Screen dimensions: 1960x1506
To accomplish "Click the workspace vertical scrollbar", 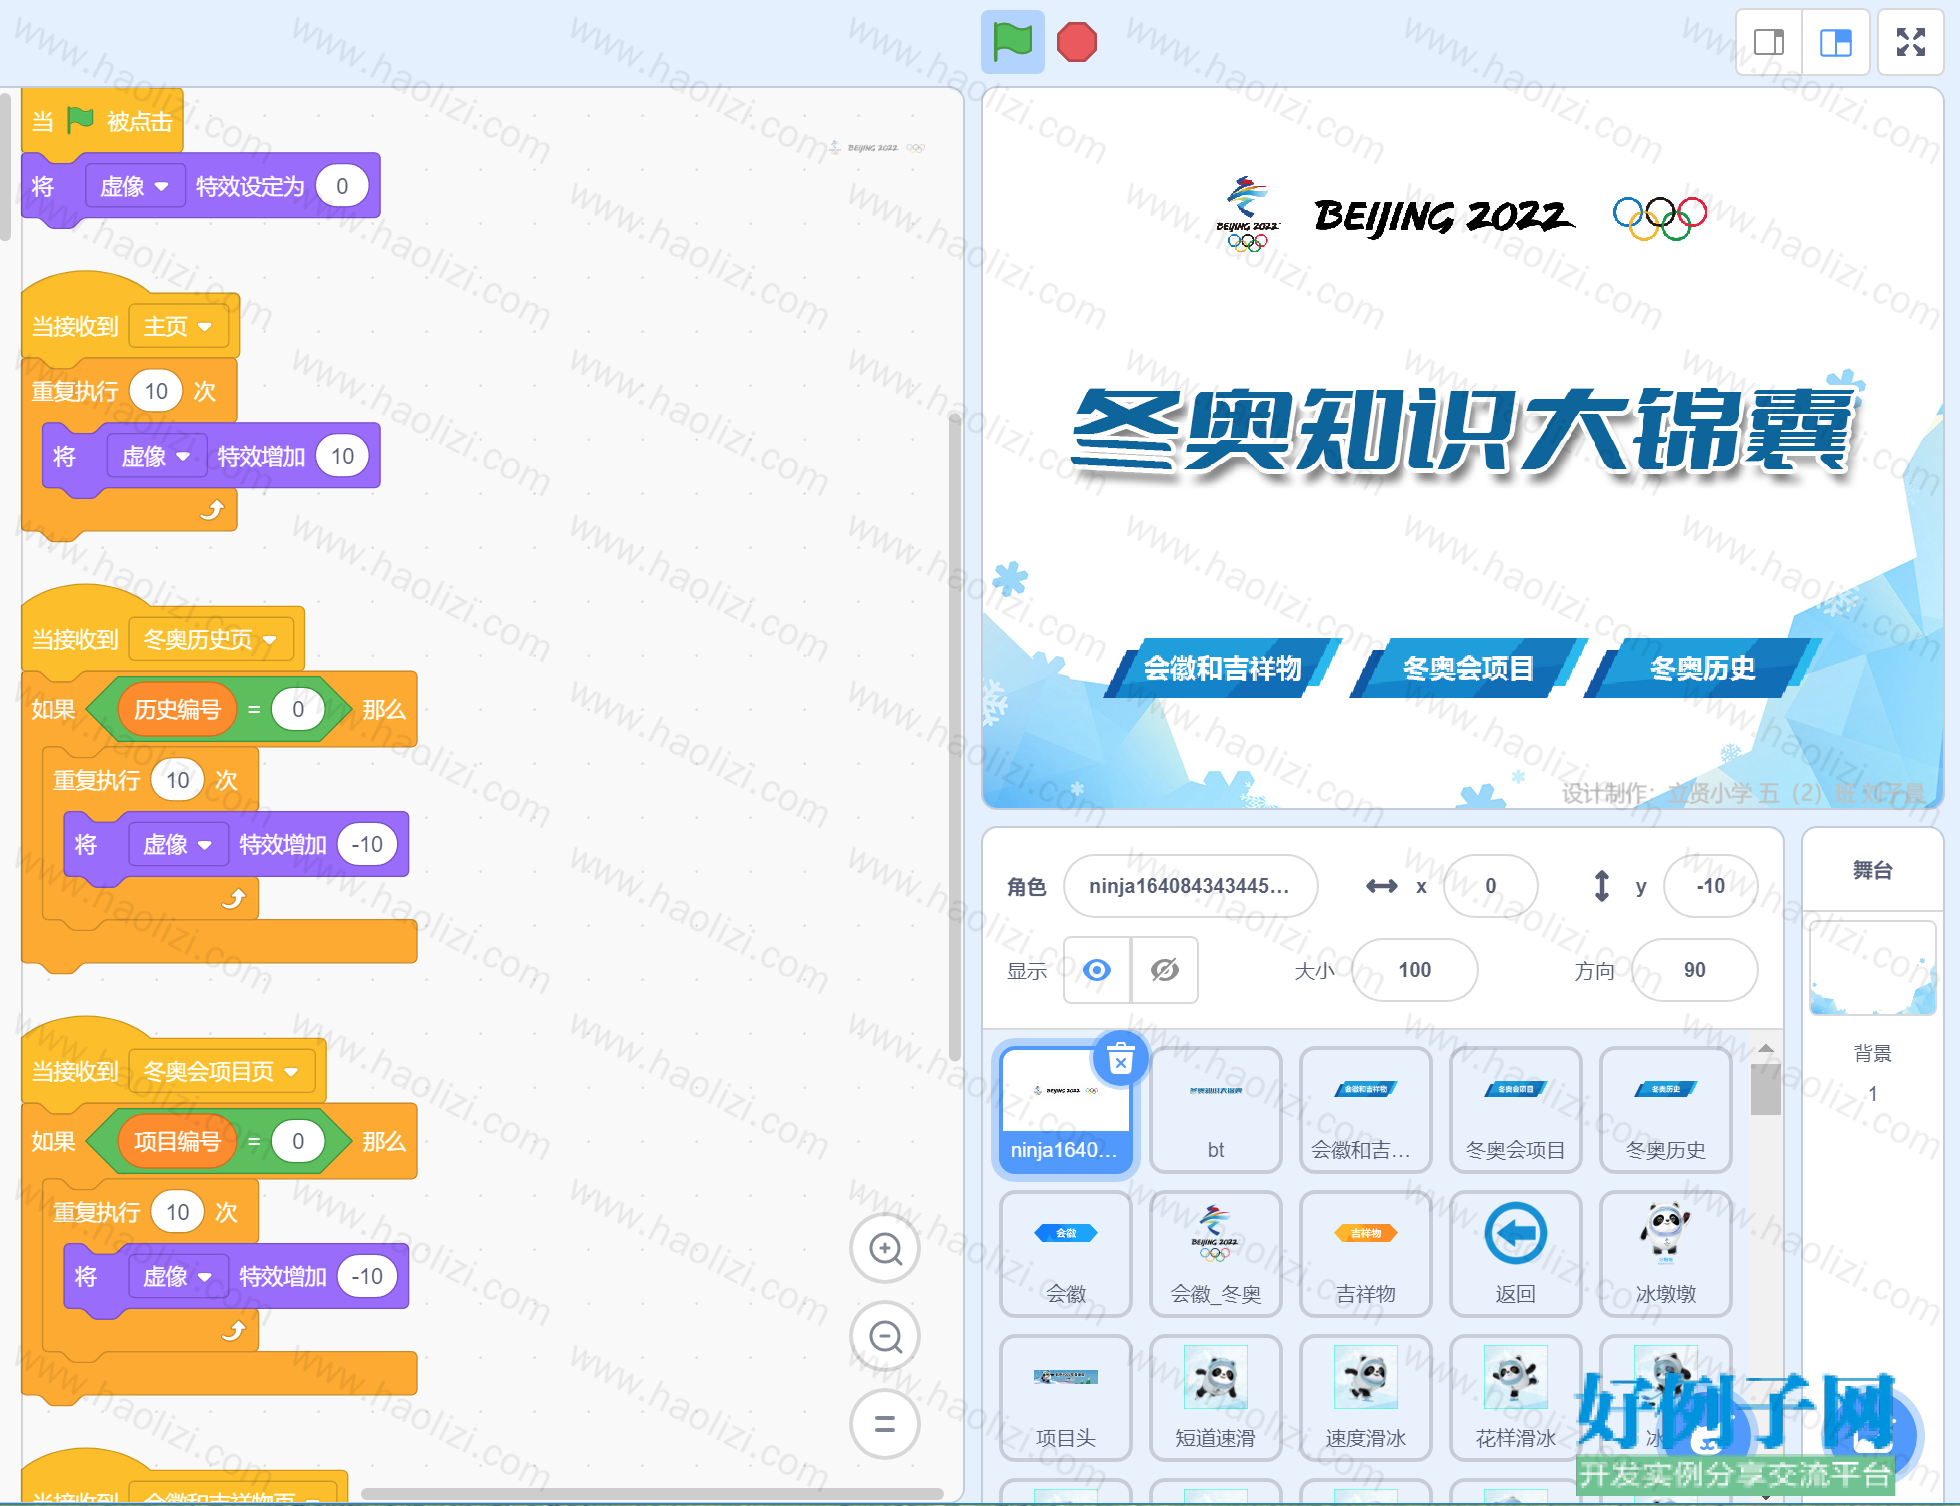I will coord(954,735).
